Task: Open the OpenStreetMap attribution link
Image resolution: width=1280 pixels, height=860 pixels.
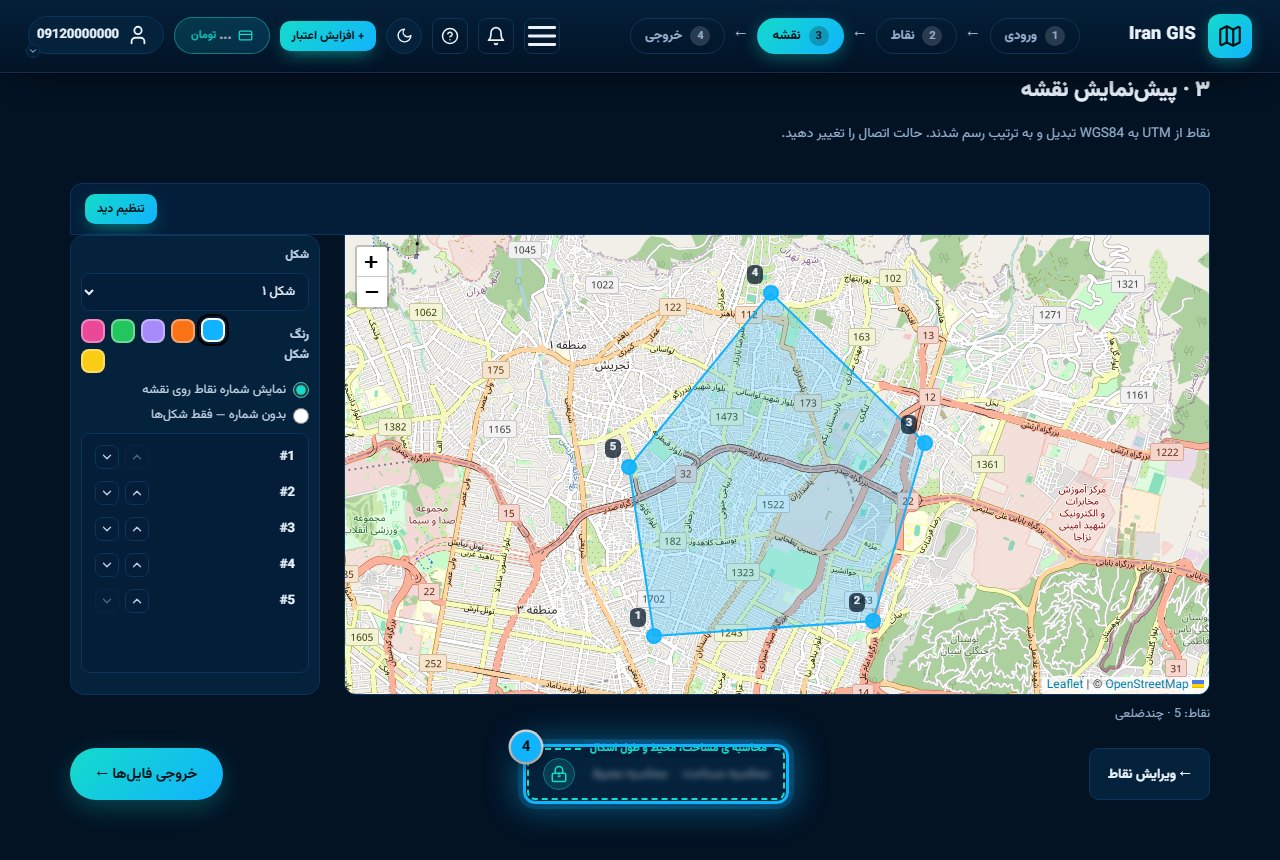Action: (1146, 684)
